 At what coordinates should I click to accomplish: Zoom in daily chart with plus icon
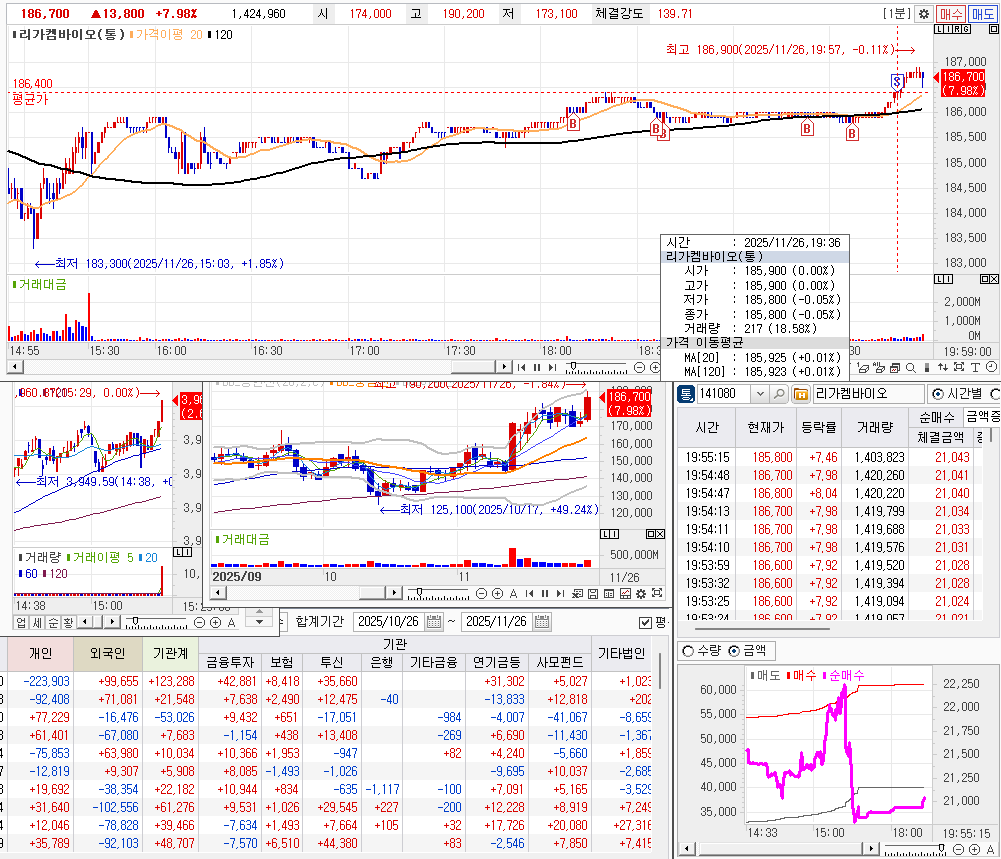point(497,594)
